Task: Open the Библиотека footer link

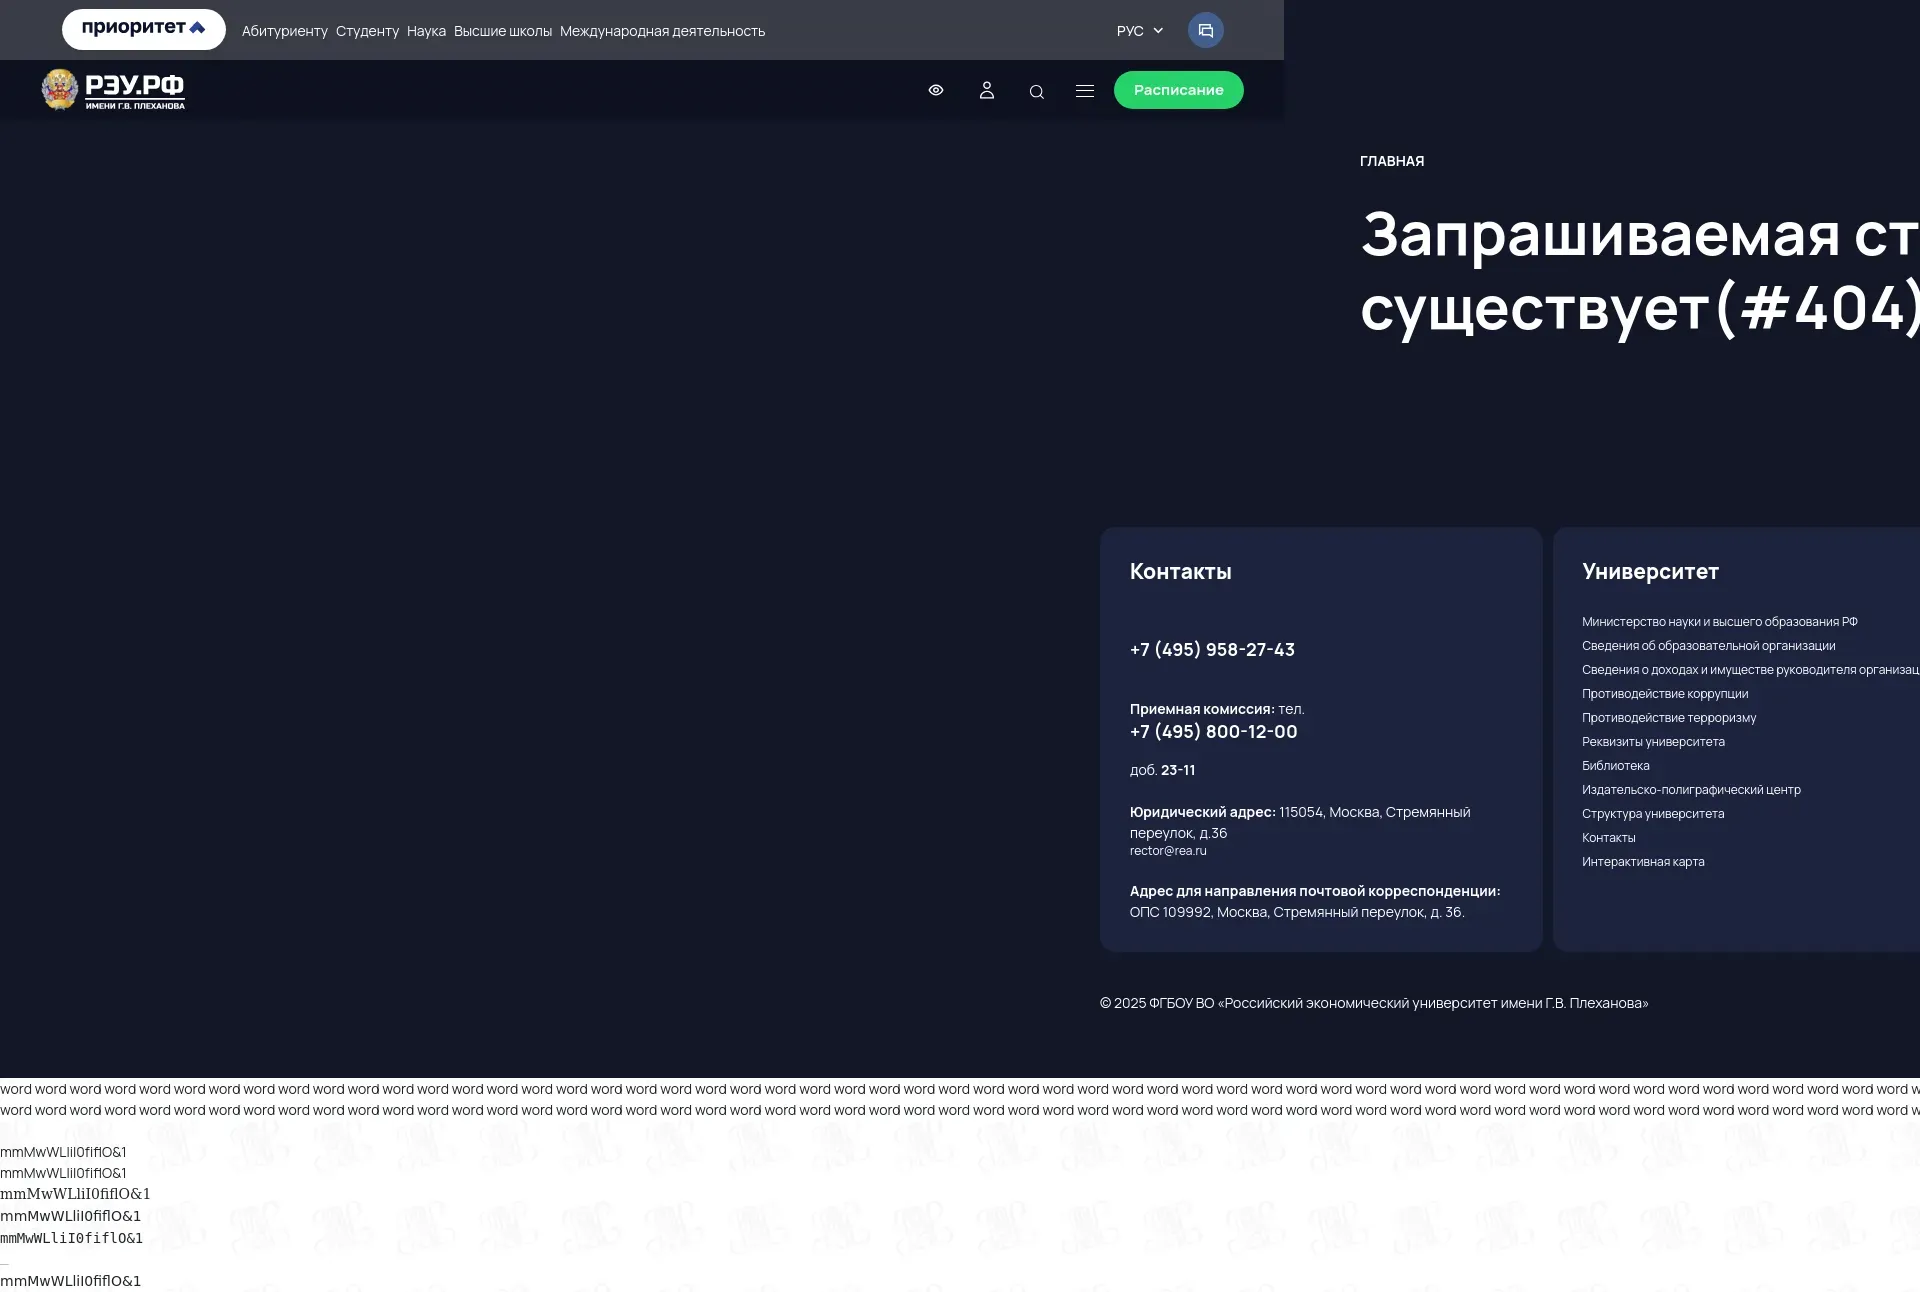Action: 1616,766
